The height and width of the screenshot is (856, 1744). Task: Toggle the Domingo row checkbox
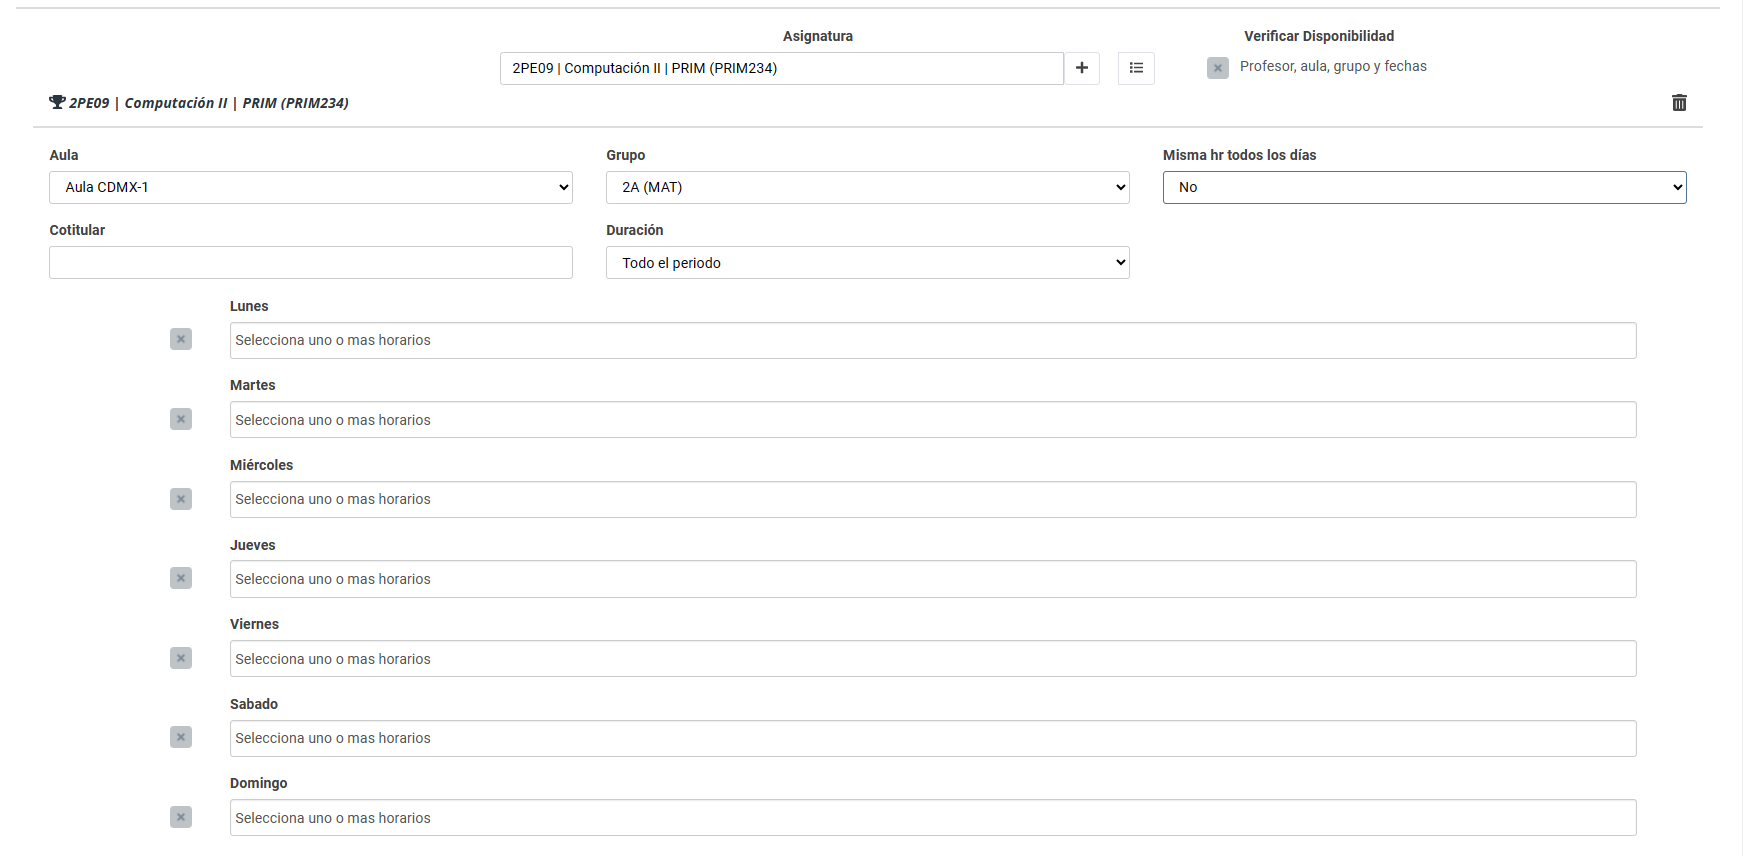(181, 817)
